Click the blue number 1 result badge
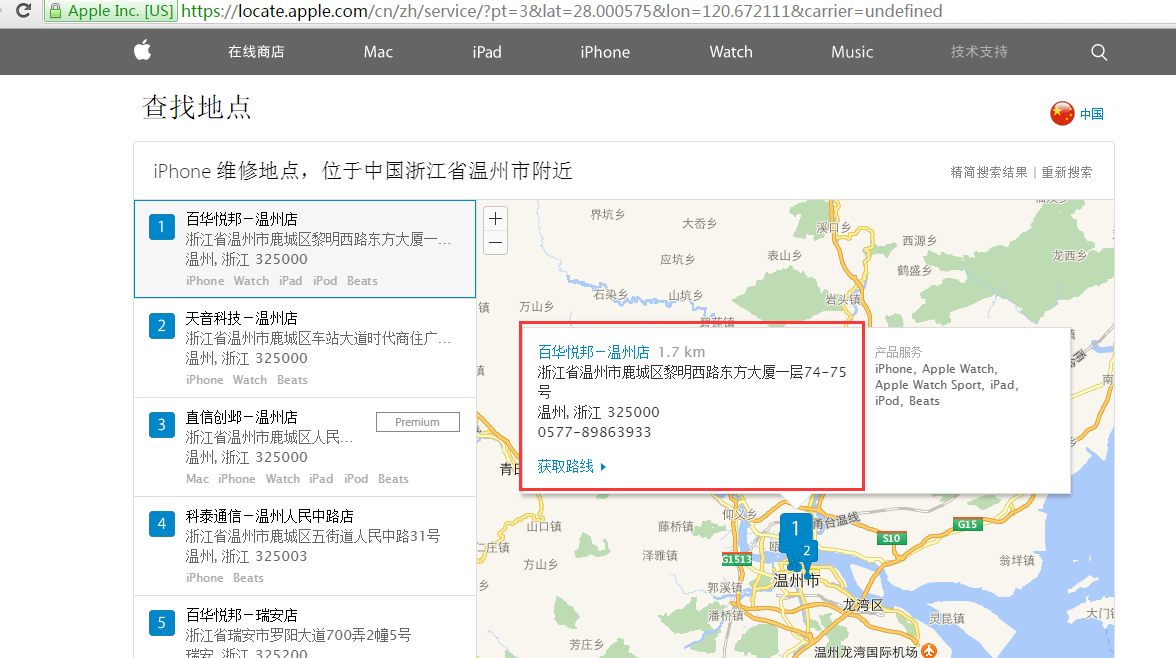The width and height of the screenshot is (1176, 658). (x=161, y=227)
